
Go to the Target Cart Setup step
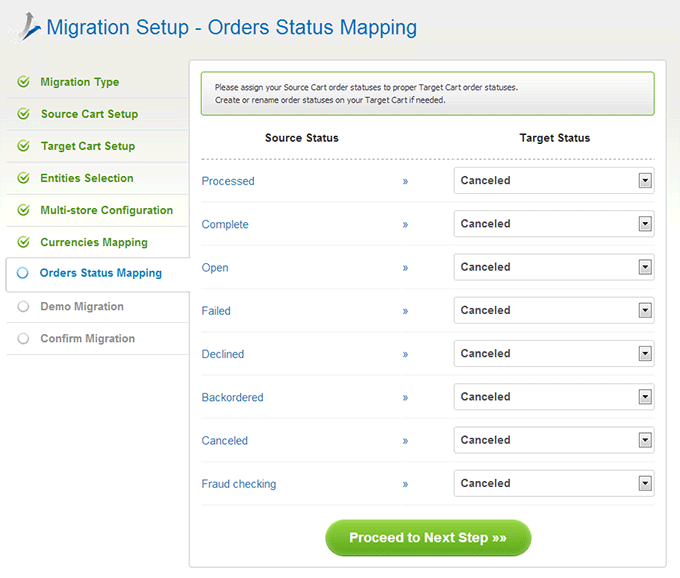click(88, 146)
